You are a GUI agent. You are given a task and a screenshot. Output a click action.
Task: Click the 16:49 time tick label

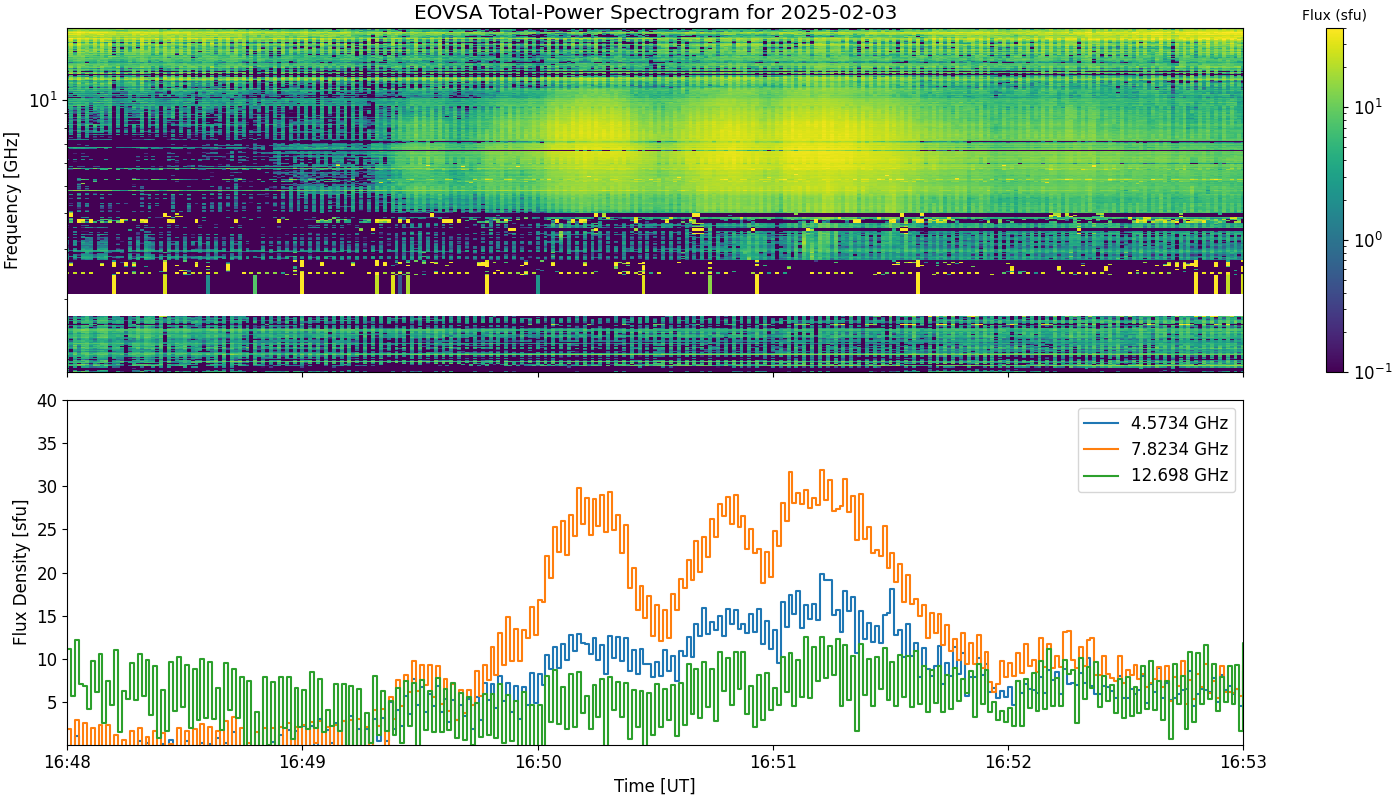[302, 762]
